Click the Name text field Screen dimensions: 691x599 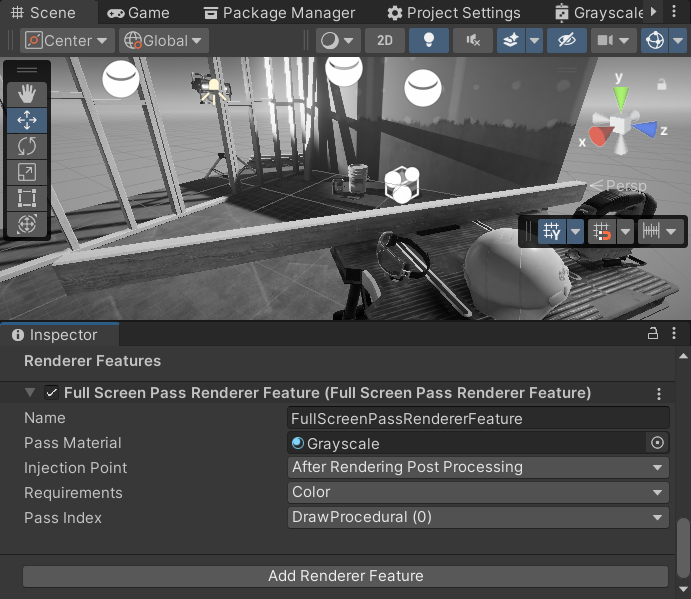pos(478,419)
